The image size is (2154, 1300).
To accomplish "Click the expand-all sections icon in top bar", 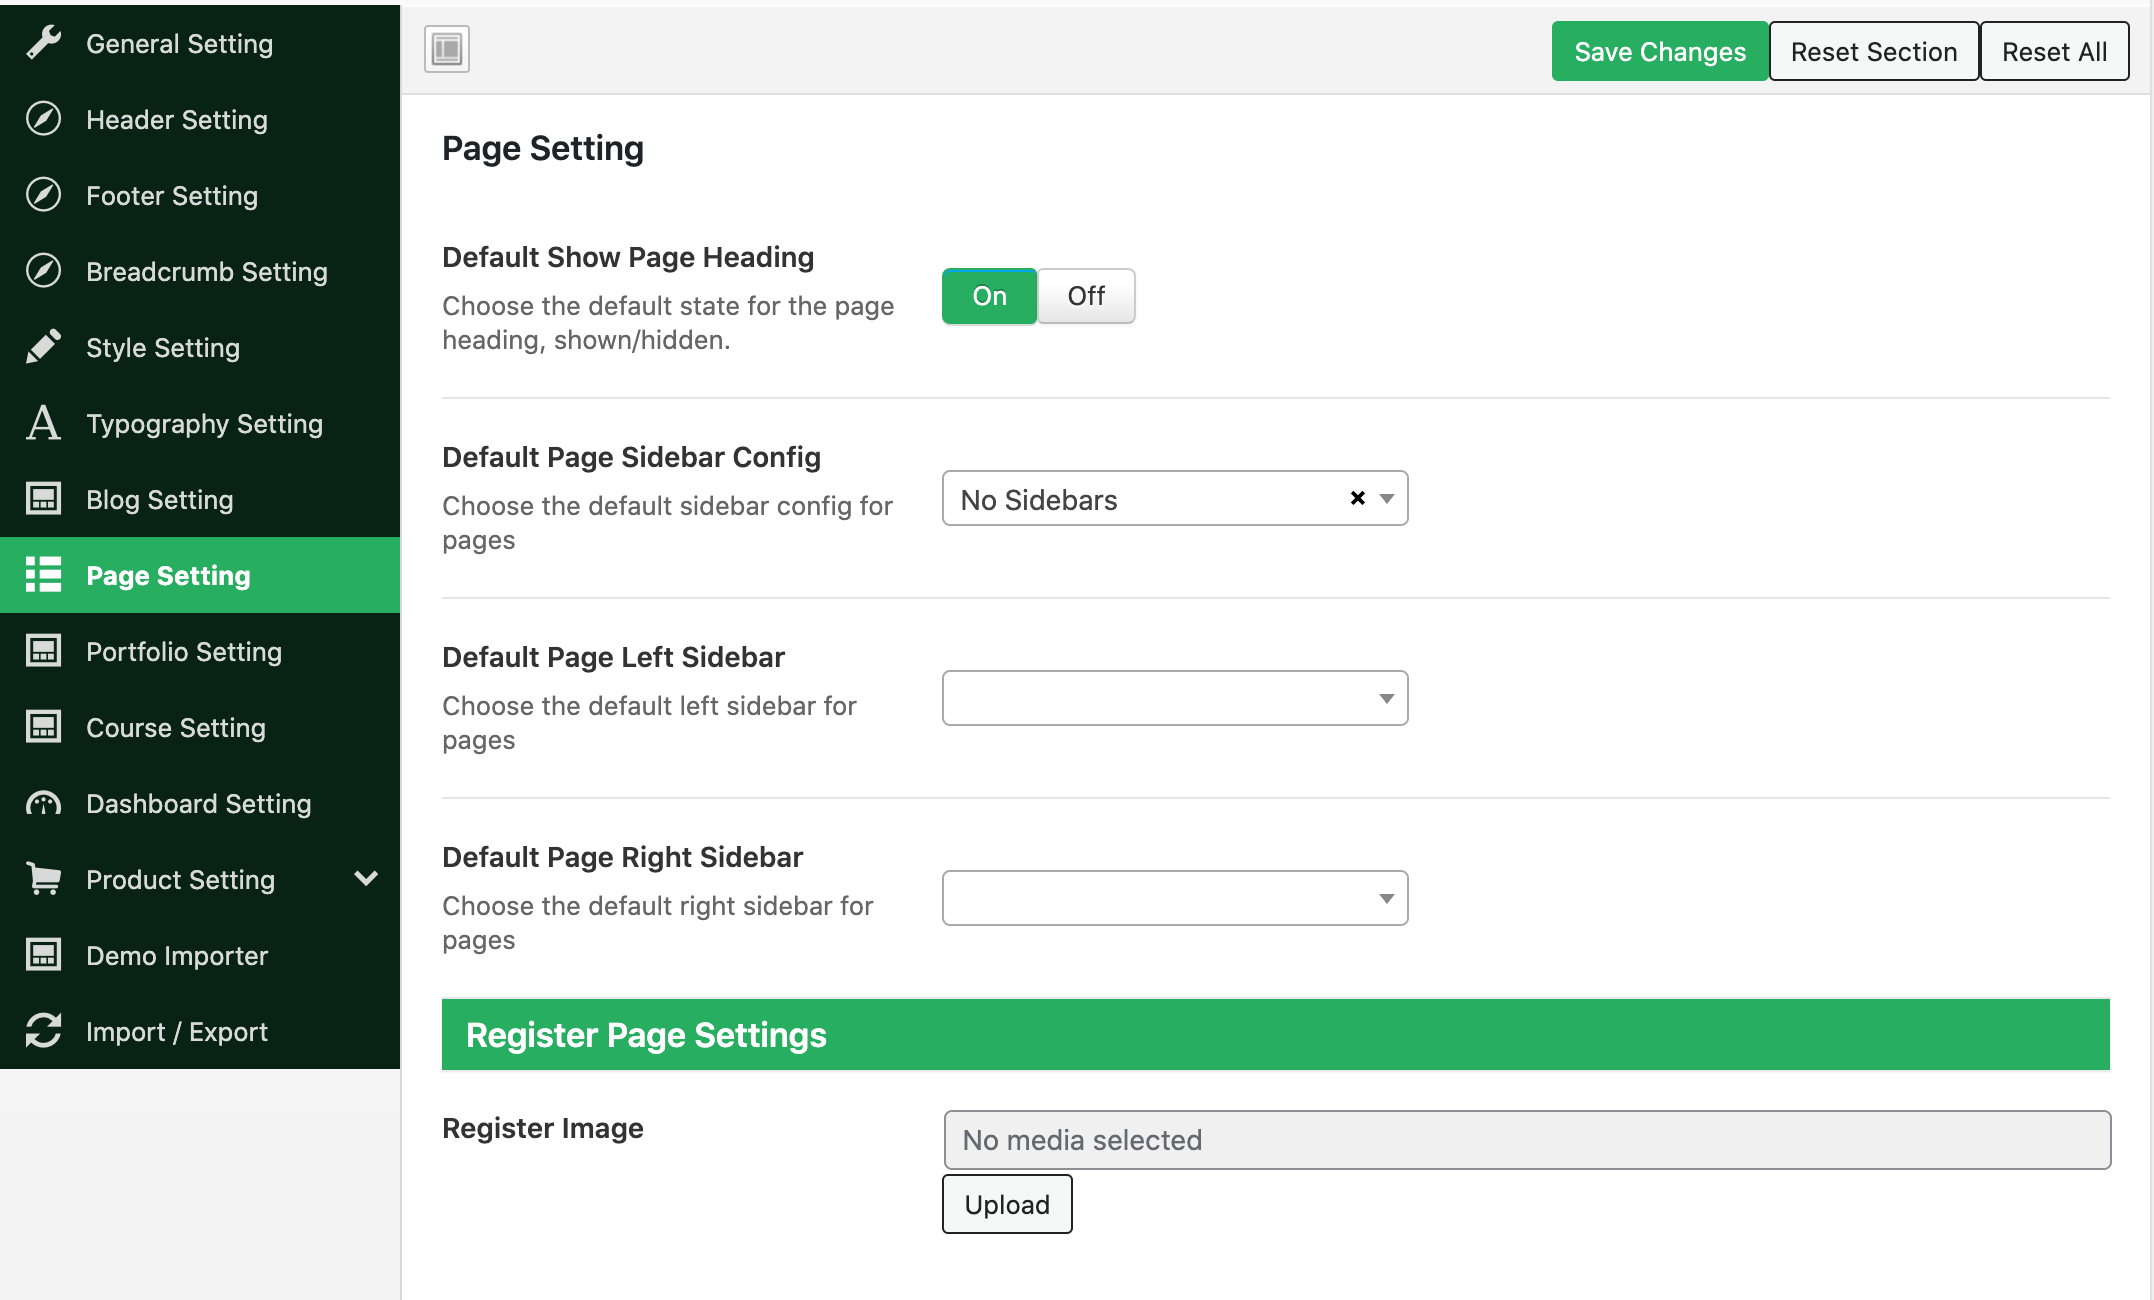I will [447, 49].
